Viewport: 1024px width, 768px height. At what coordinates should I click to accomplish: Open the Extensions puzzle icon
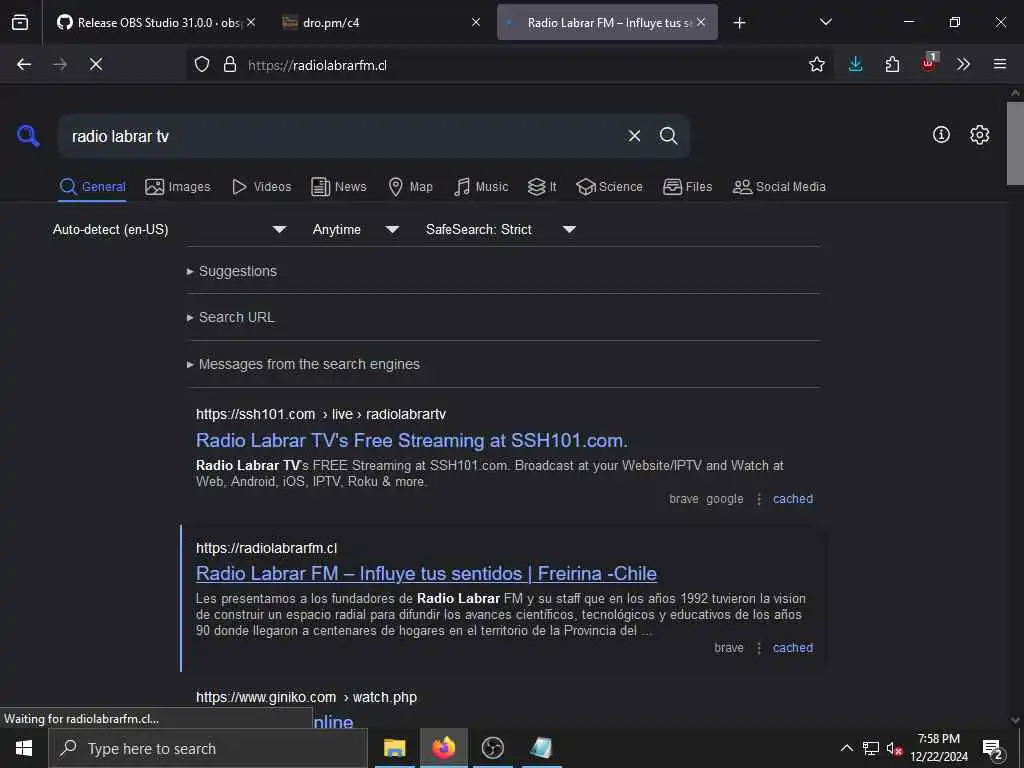(892, 64)
